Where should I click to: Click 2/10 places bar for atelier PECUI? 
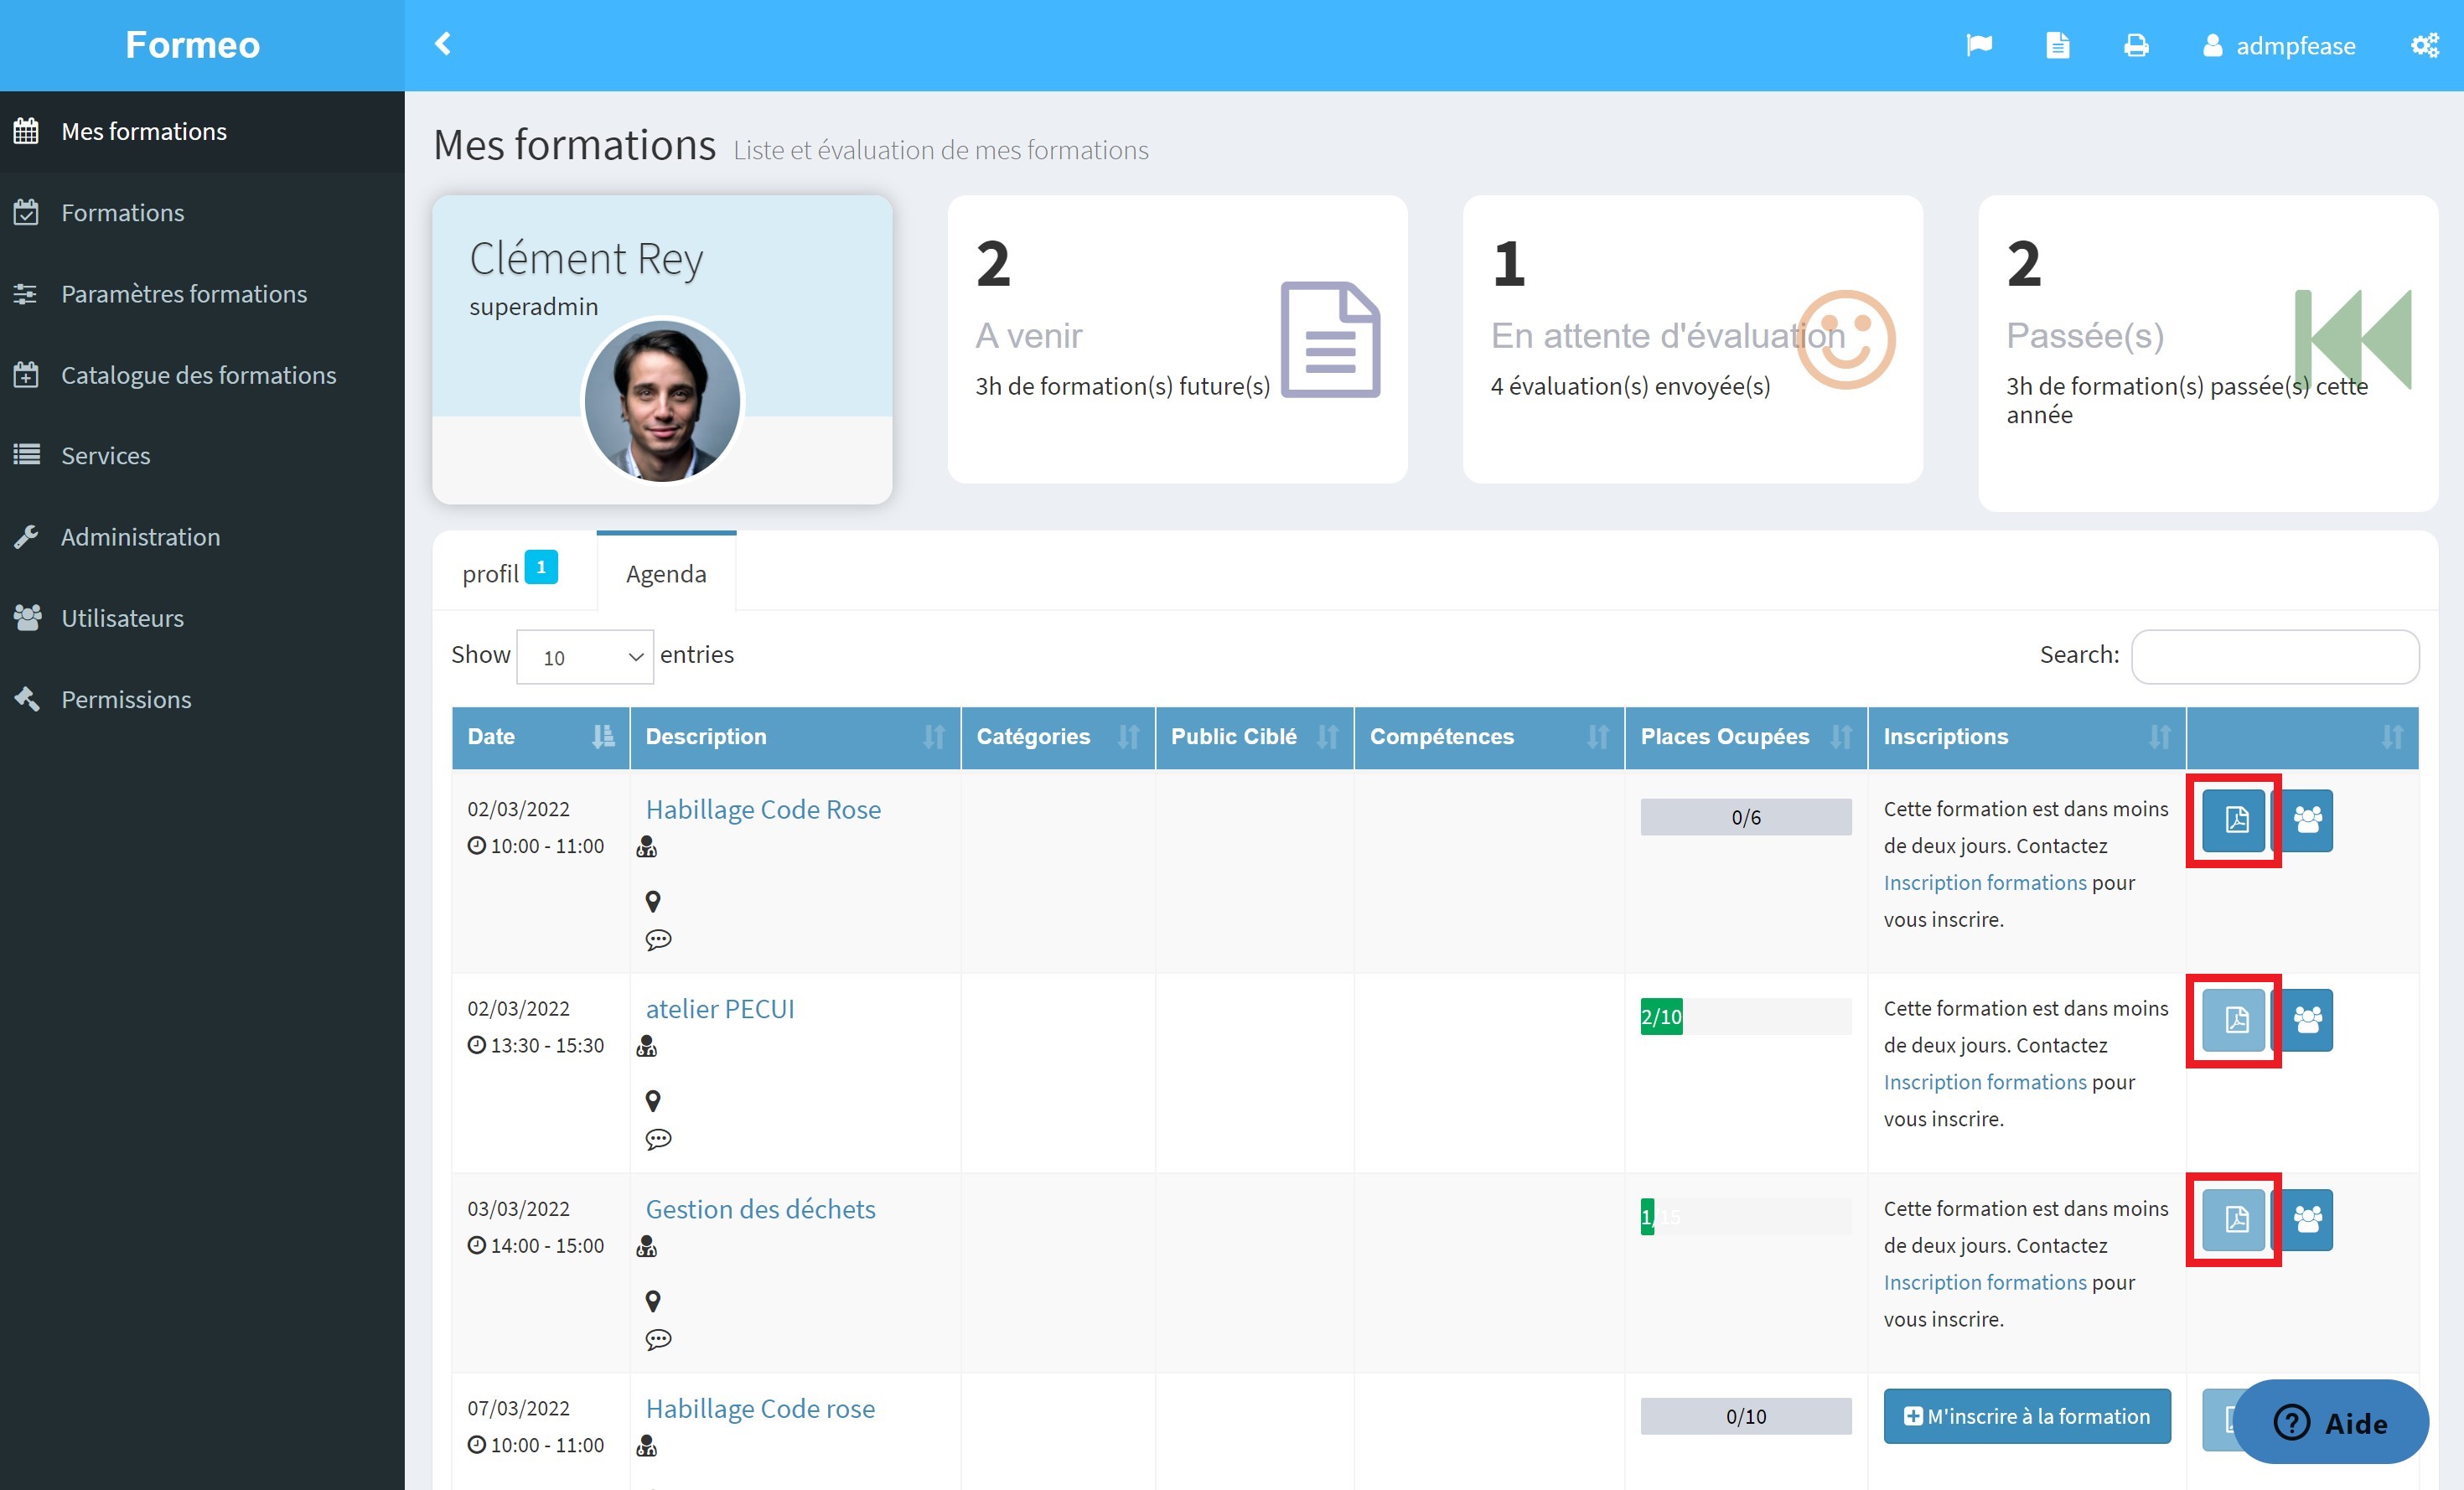1746,1016
